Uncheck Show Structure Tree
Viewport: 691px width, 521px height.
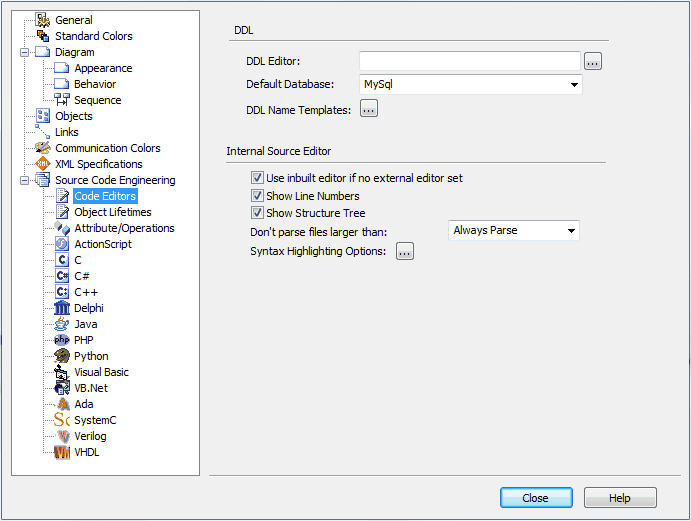tap(257, 212)
